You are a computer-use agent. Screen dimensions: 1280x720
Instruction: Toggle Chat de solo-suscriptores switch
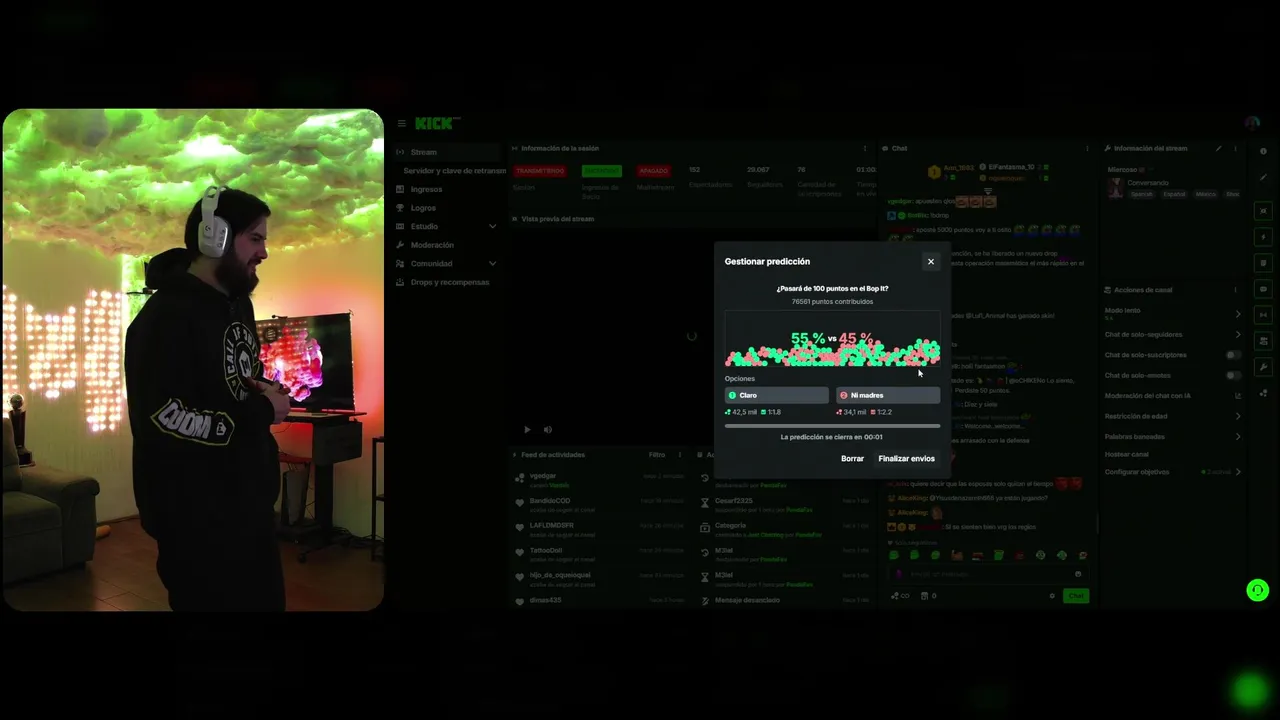(1234, 355)
